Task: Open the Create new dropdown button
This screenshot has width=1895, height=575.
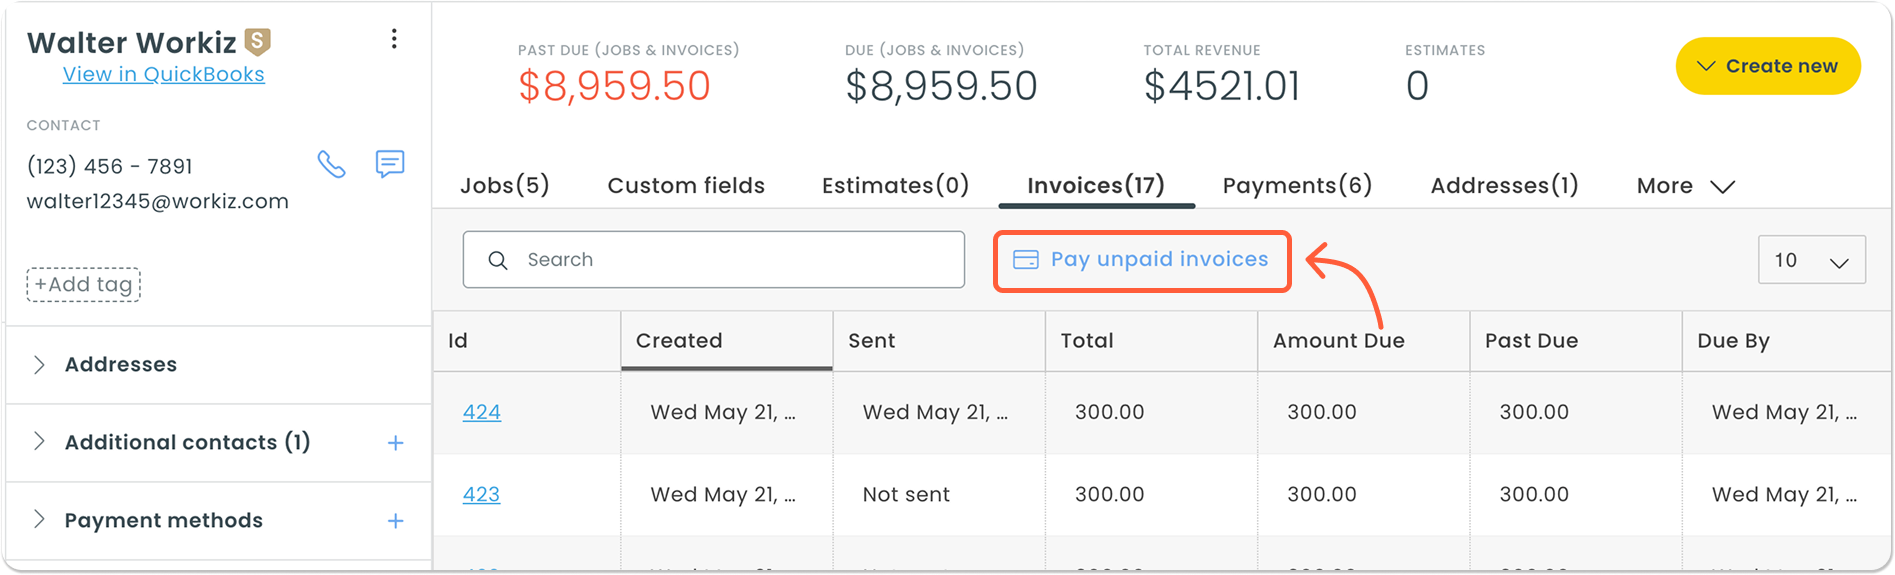Action: click(1768, 66)
